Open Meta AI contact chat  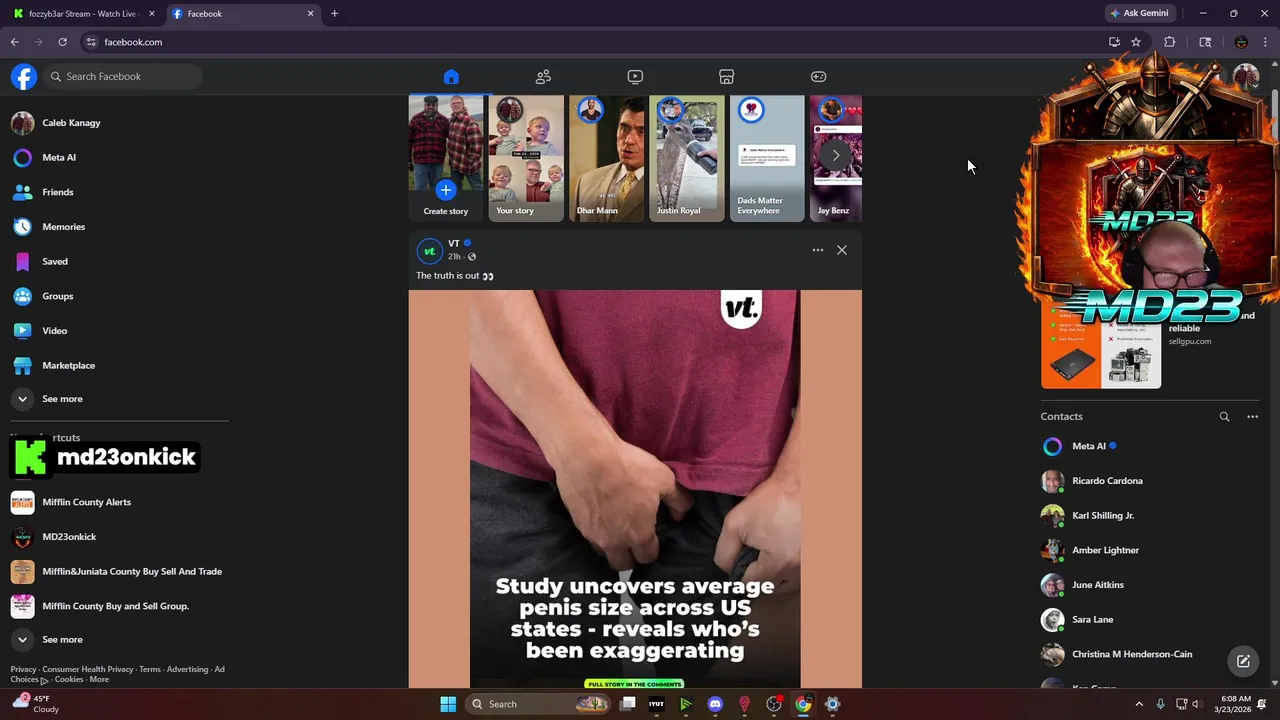point(1150,446)
